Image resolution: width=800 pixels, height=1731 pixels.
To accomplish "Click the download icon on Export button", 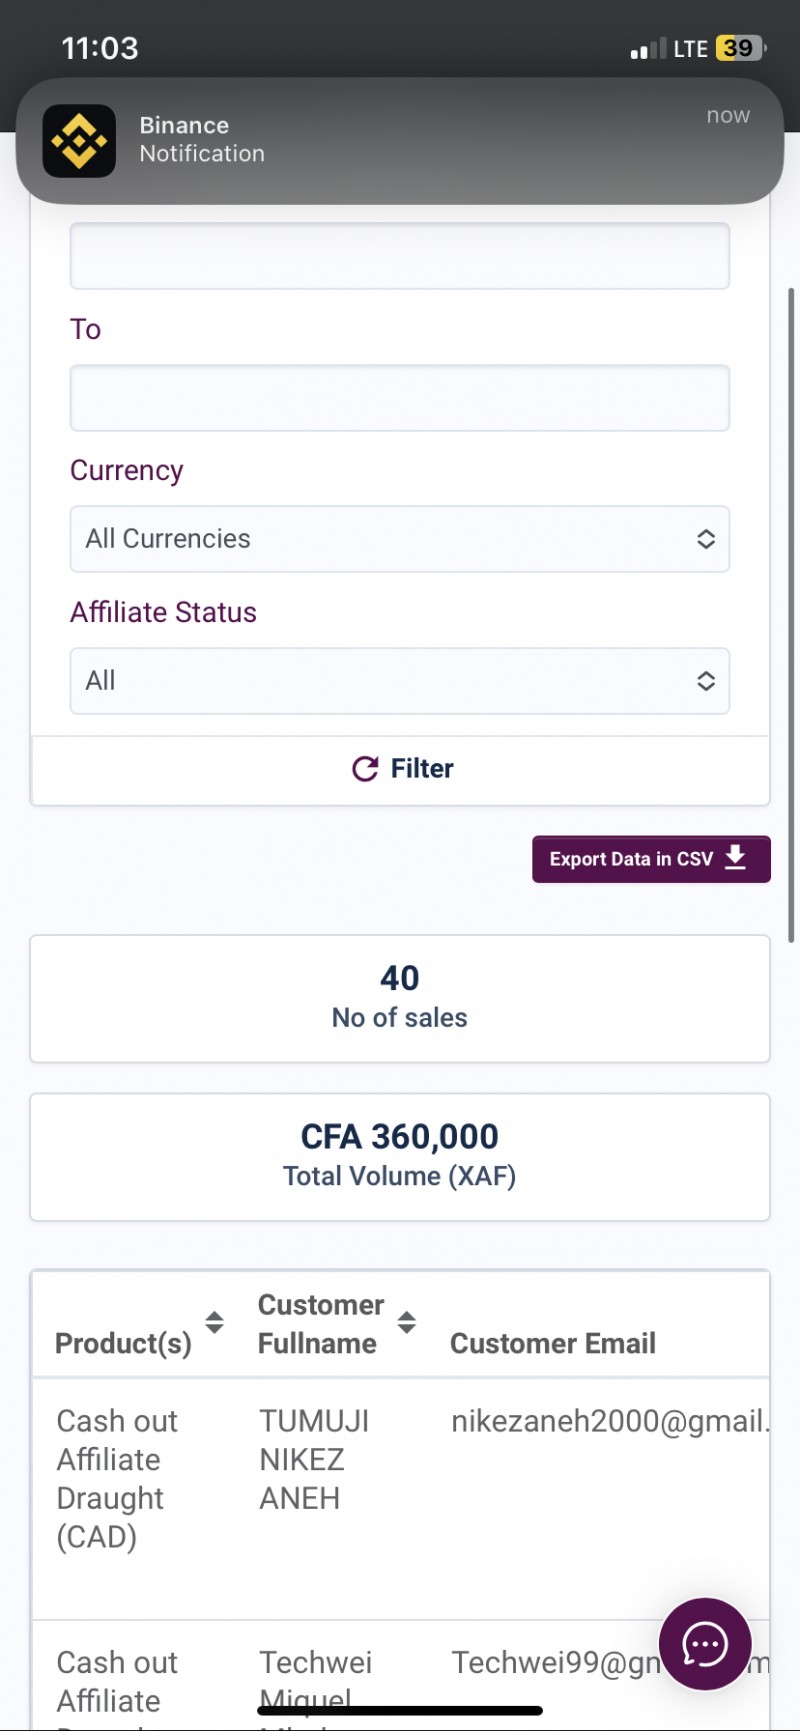I will click(x=735, y=858).
